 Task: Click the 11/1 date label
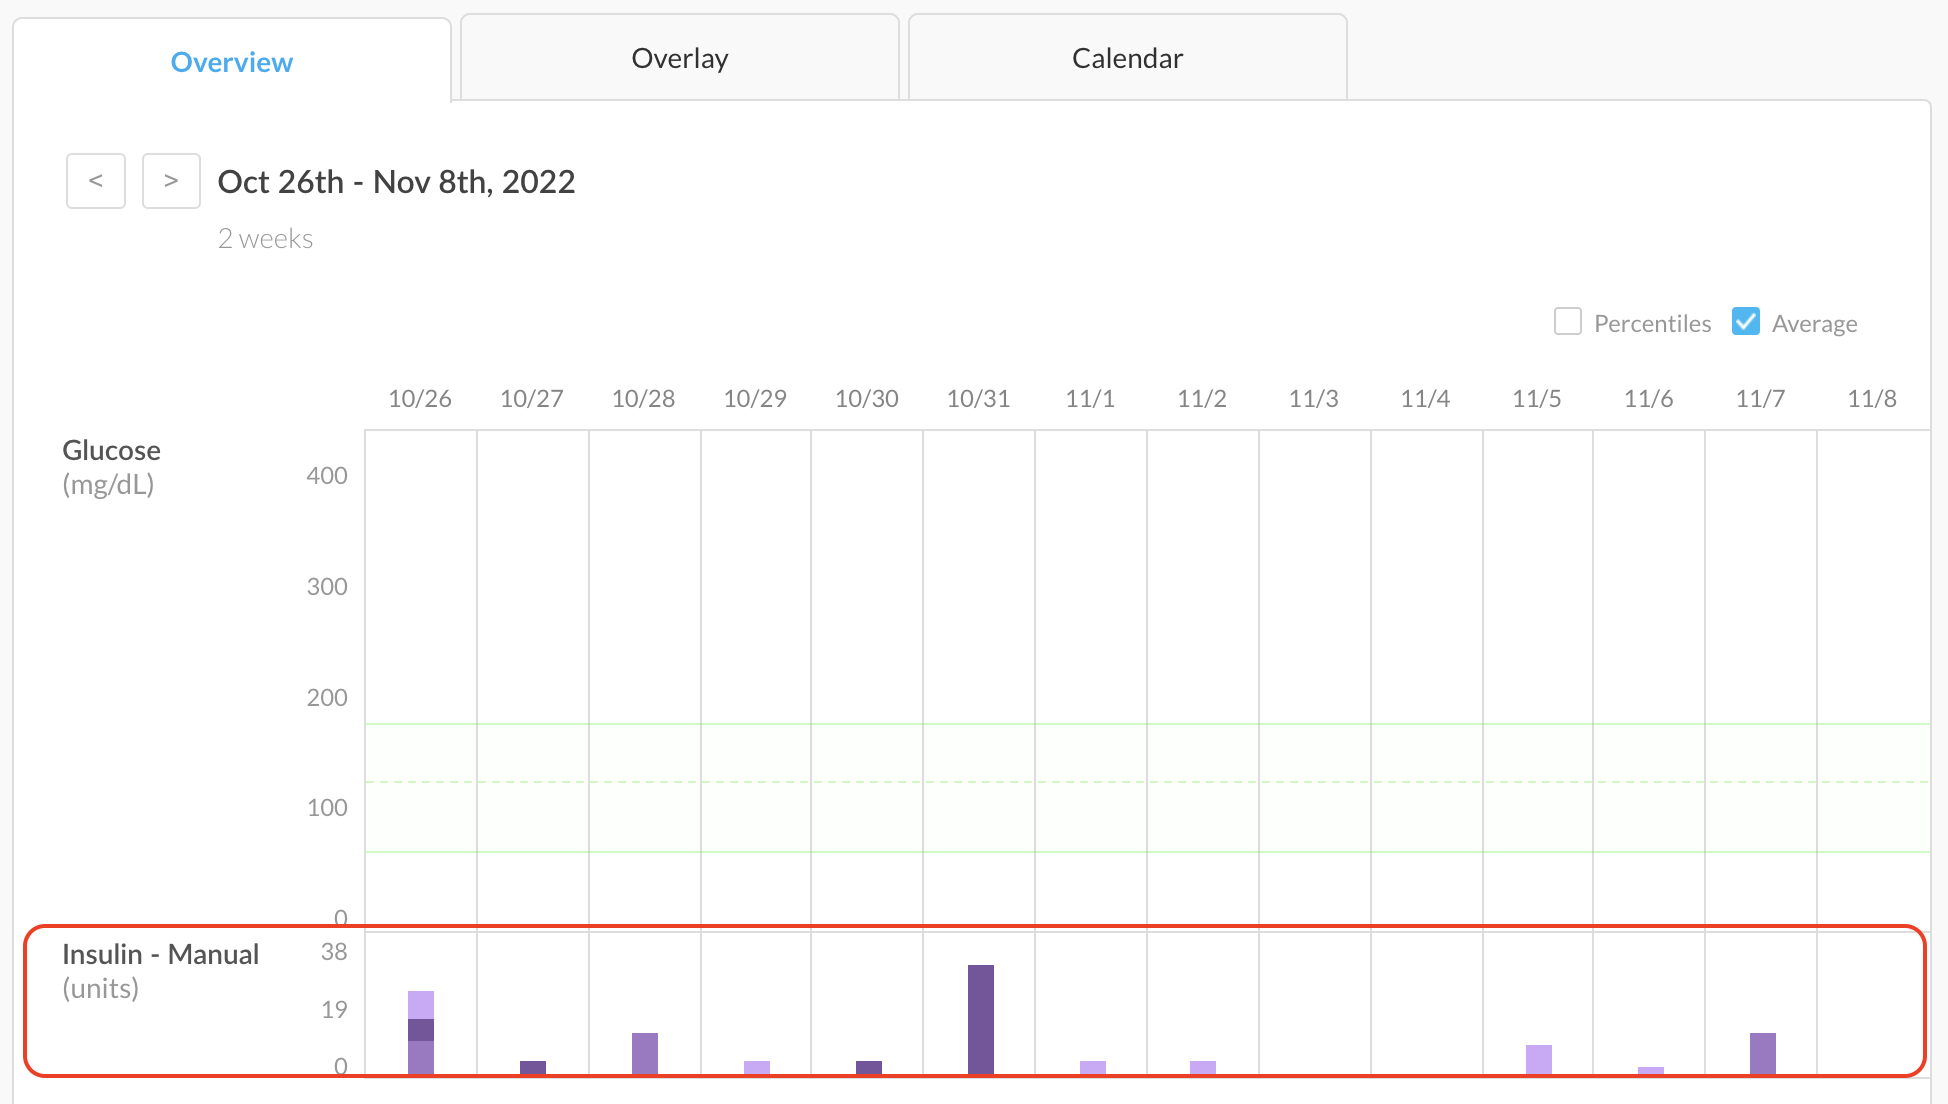point(1089,397)
